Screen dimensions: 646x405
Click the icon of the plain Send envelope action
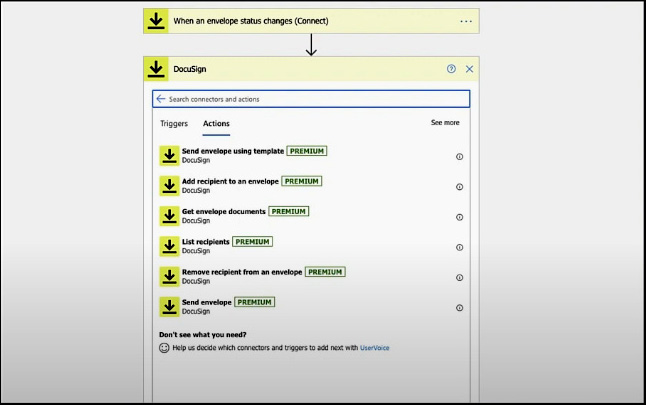(x=169, y=307)
